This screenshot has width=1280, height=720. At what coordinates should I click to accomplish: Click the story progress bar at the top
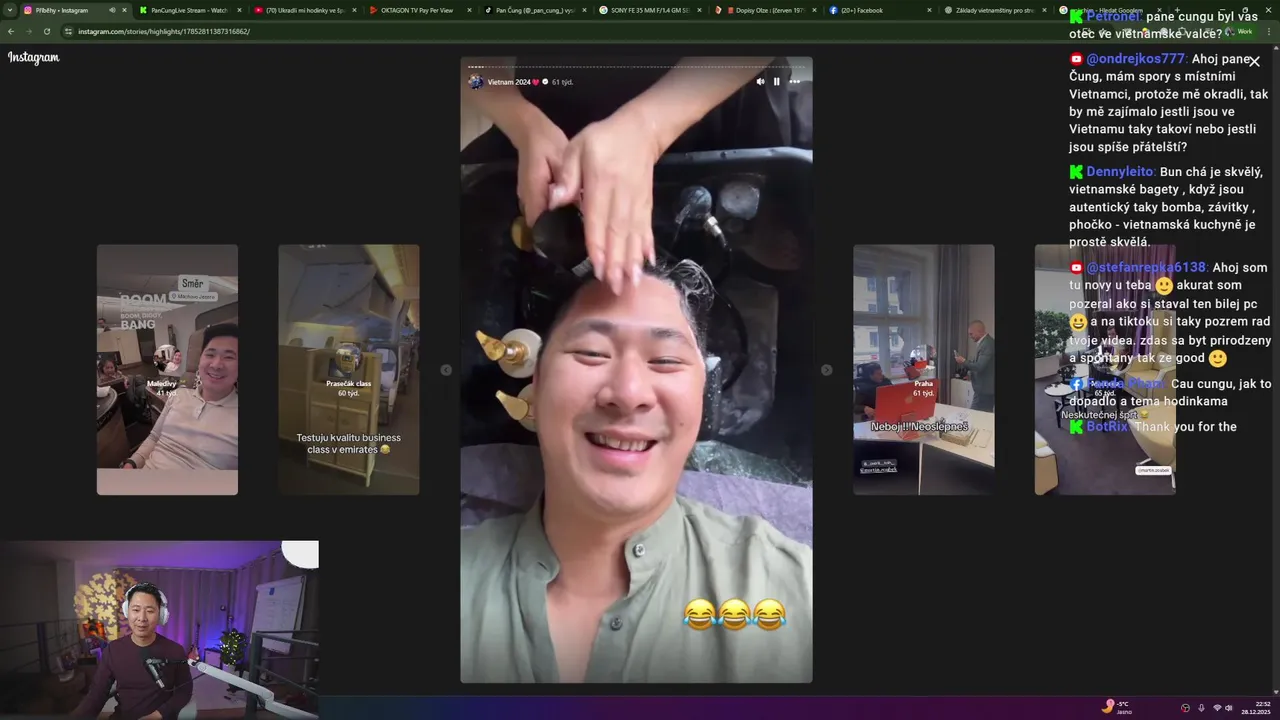[x=636, y=67]
